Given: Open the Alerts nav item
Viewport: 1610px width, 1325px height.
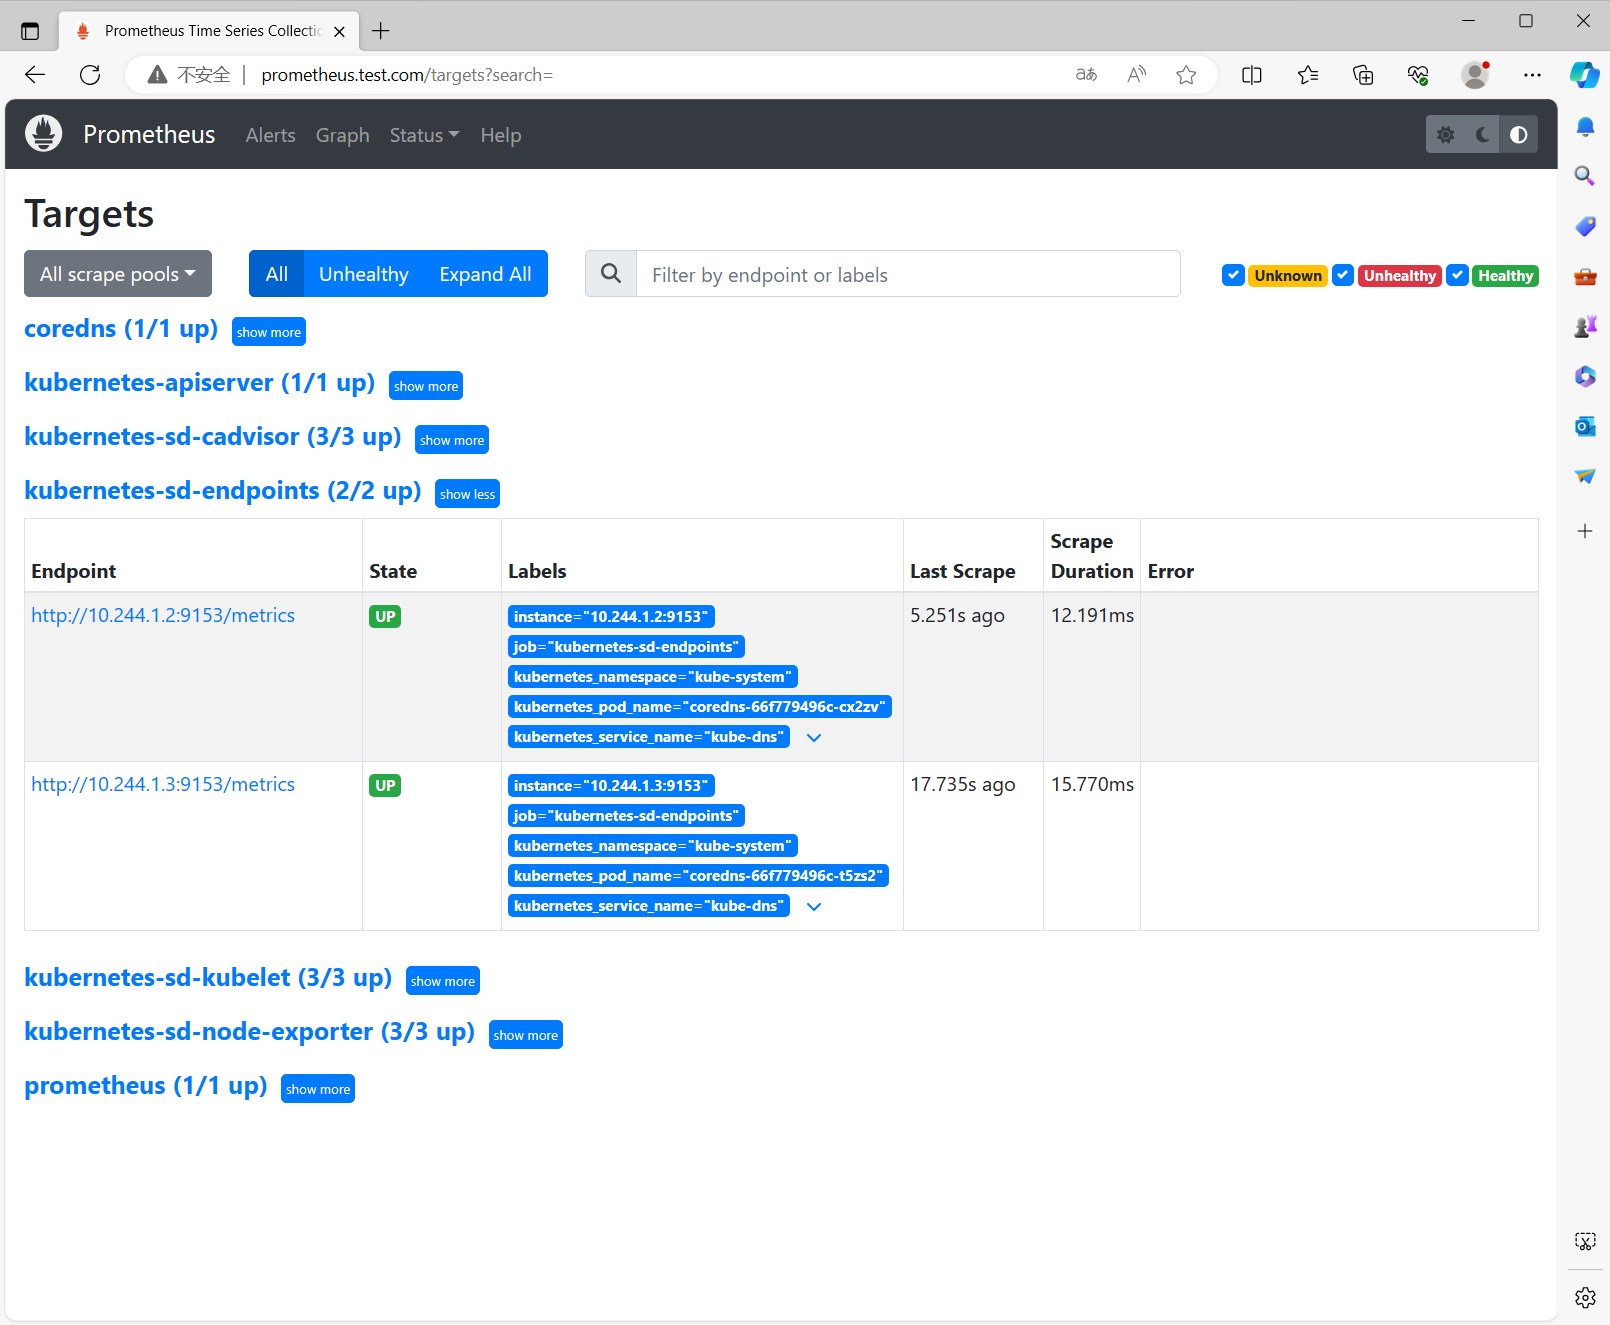Looking at the screenshot, I should pos(270,135).
